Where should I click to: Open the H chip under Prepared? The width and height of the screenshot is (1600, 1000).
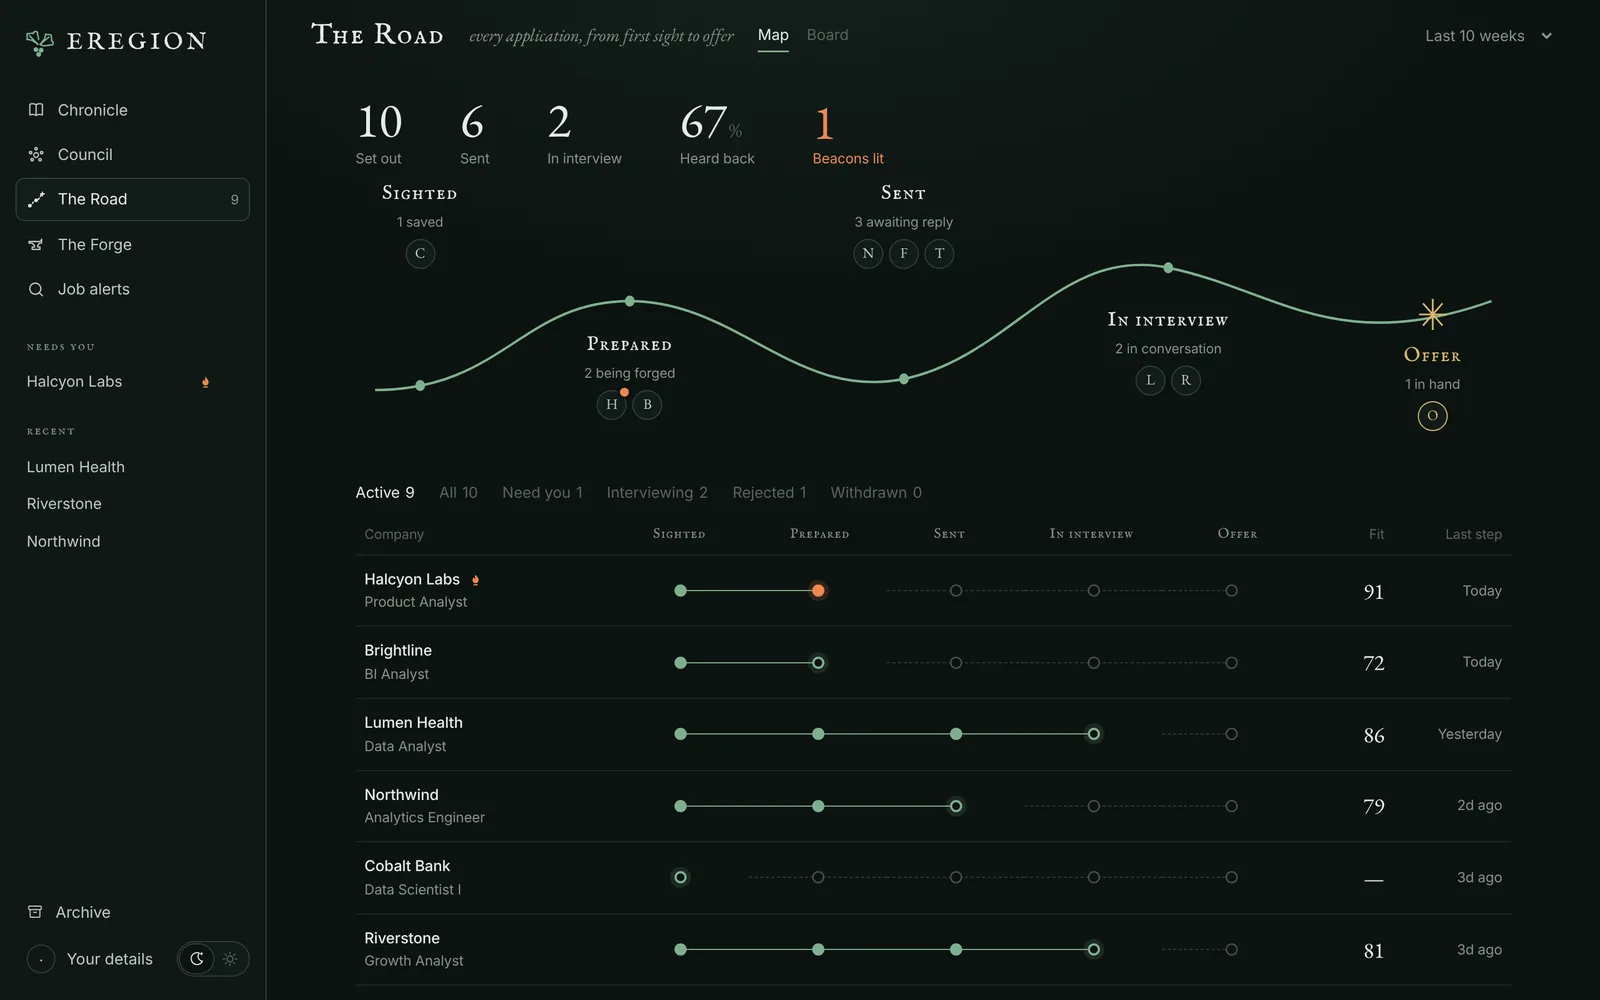(612, 405)
